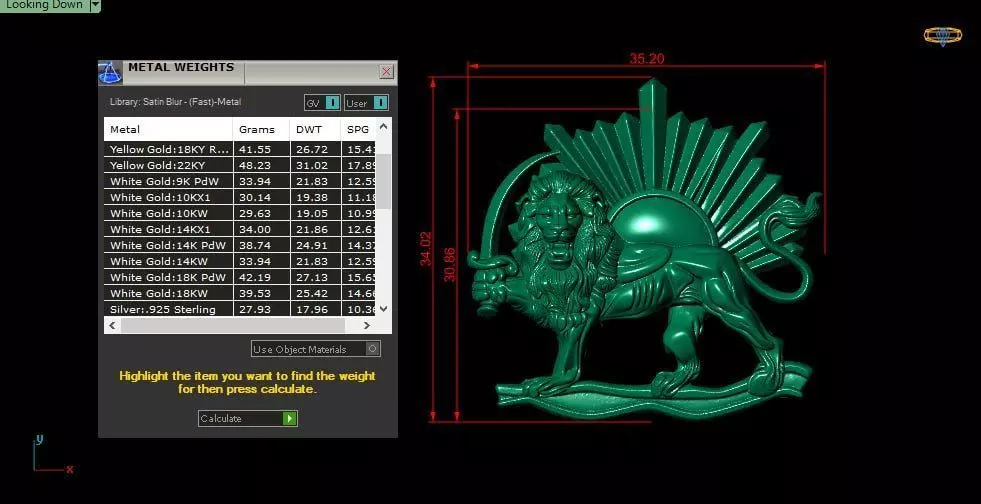Select the White Gold:14KW row
The image size is (981, 504).
coord(240,261)
